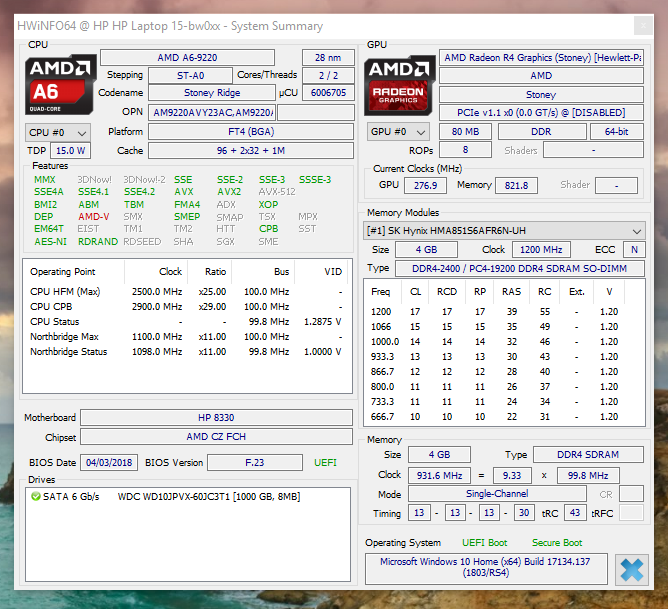Click the PCIe v1.1 DISABLED bus field
Viewport: 668px width, 609px height.
[541, 112]
